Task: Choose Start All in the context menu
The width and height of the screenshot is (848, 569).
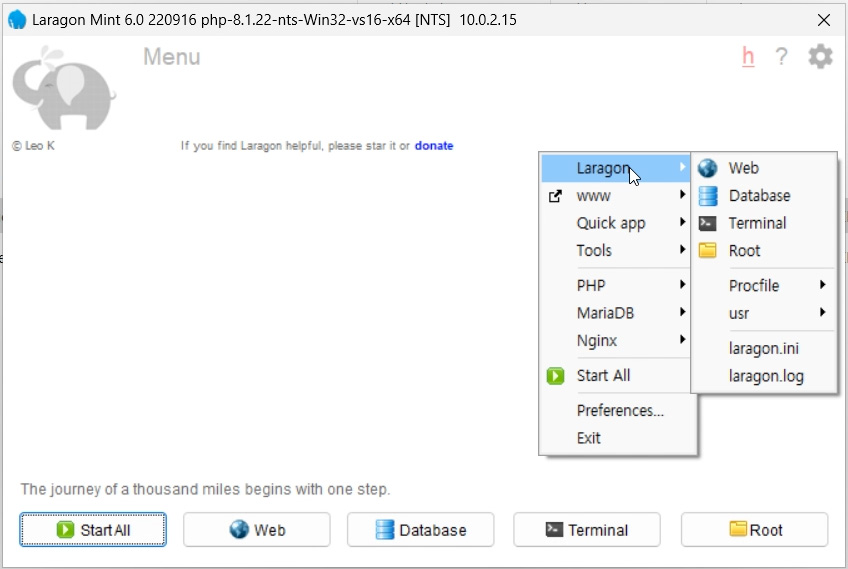Action: [615, 375]
